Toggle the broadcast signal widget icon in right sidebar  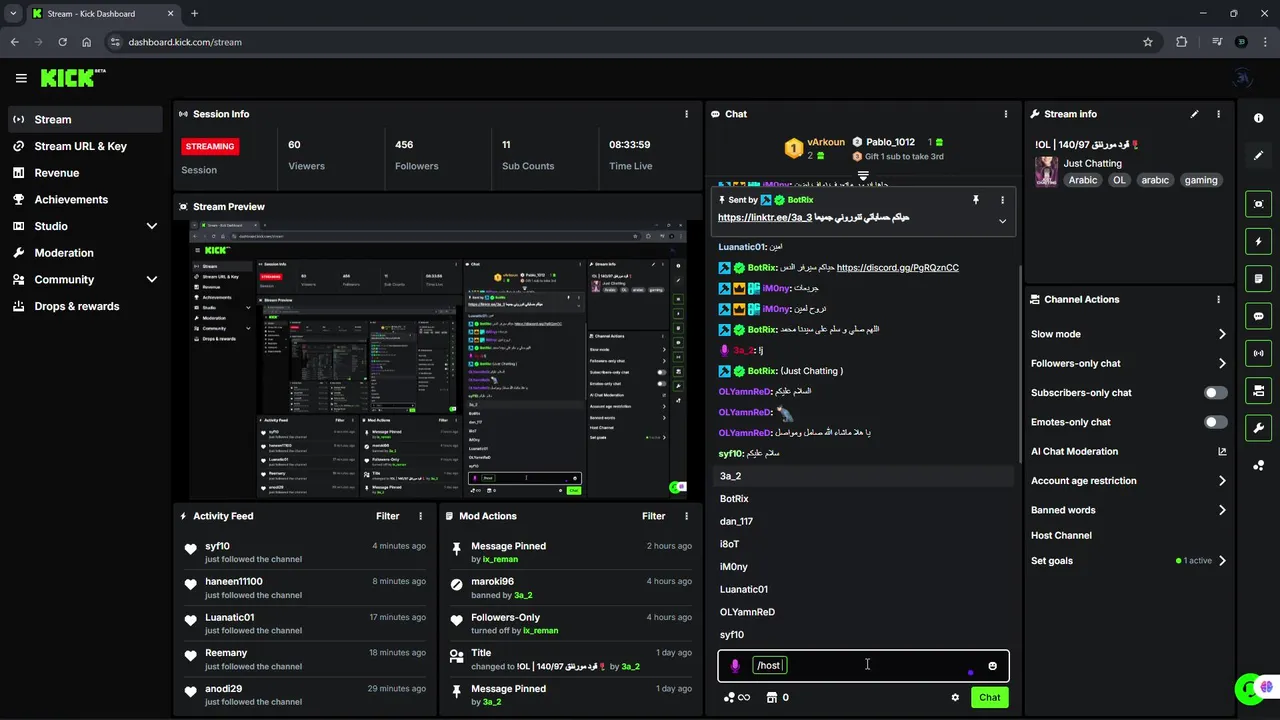pos(1259,353)
